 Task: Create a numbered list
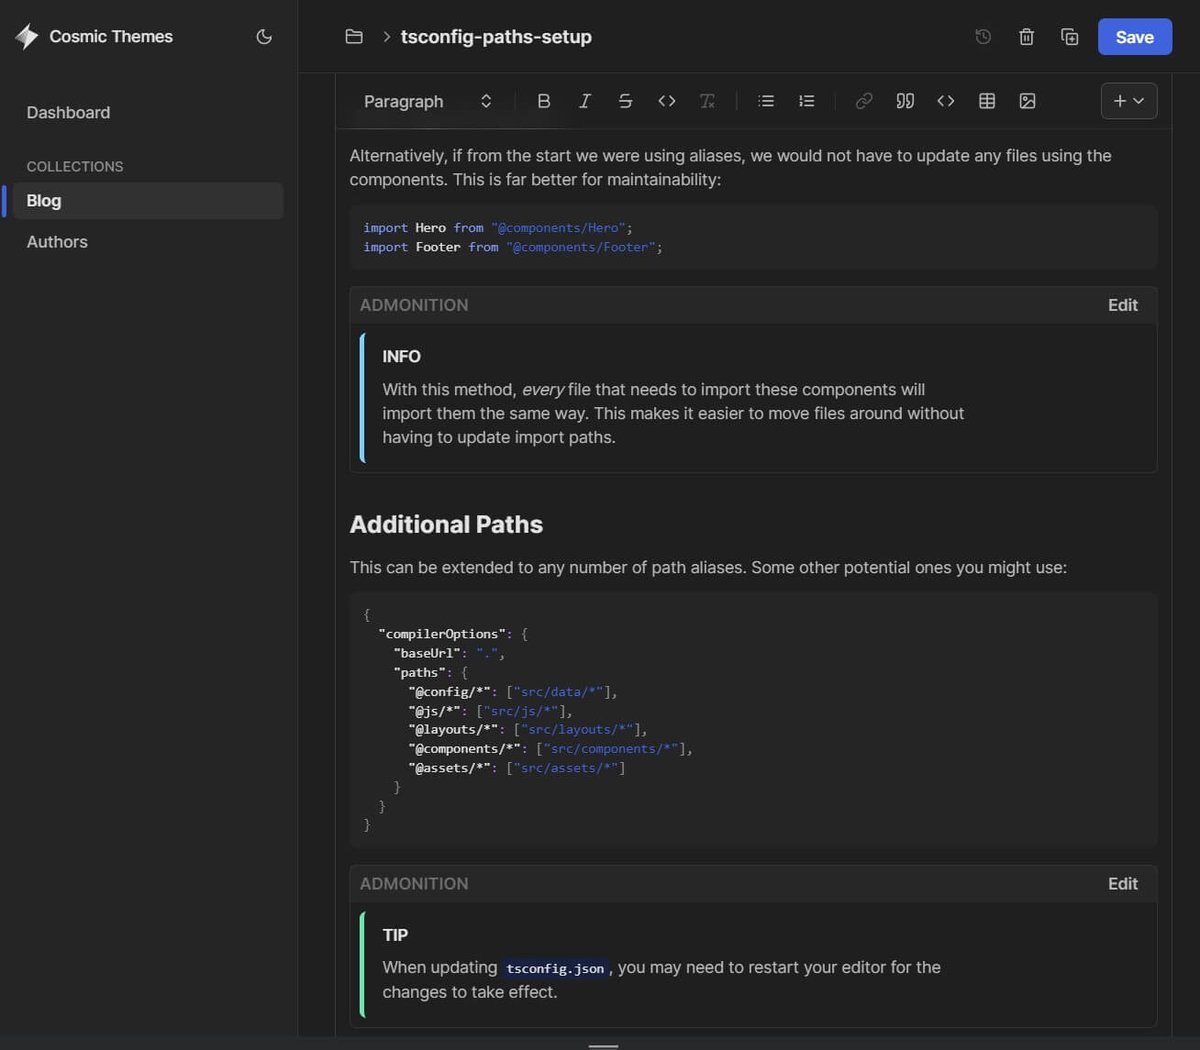coord(806,101)
